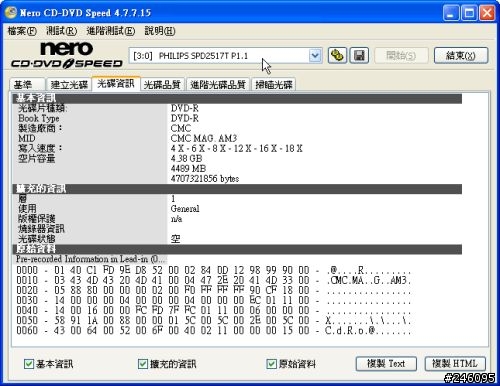Click the Nero CD-DVD Speed title bar icon

click(x=11, y=13)
